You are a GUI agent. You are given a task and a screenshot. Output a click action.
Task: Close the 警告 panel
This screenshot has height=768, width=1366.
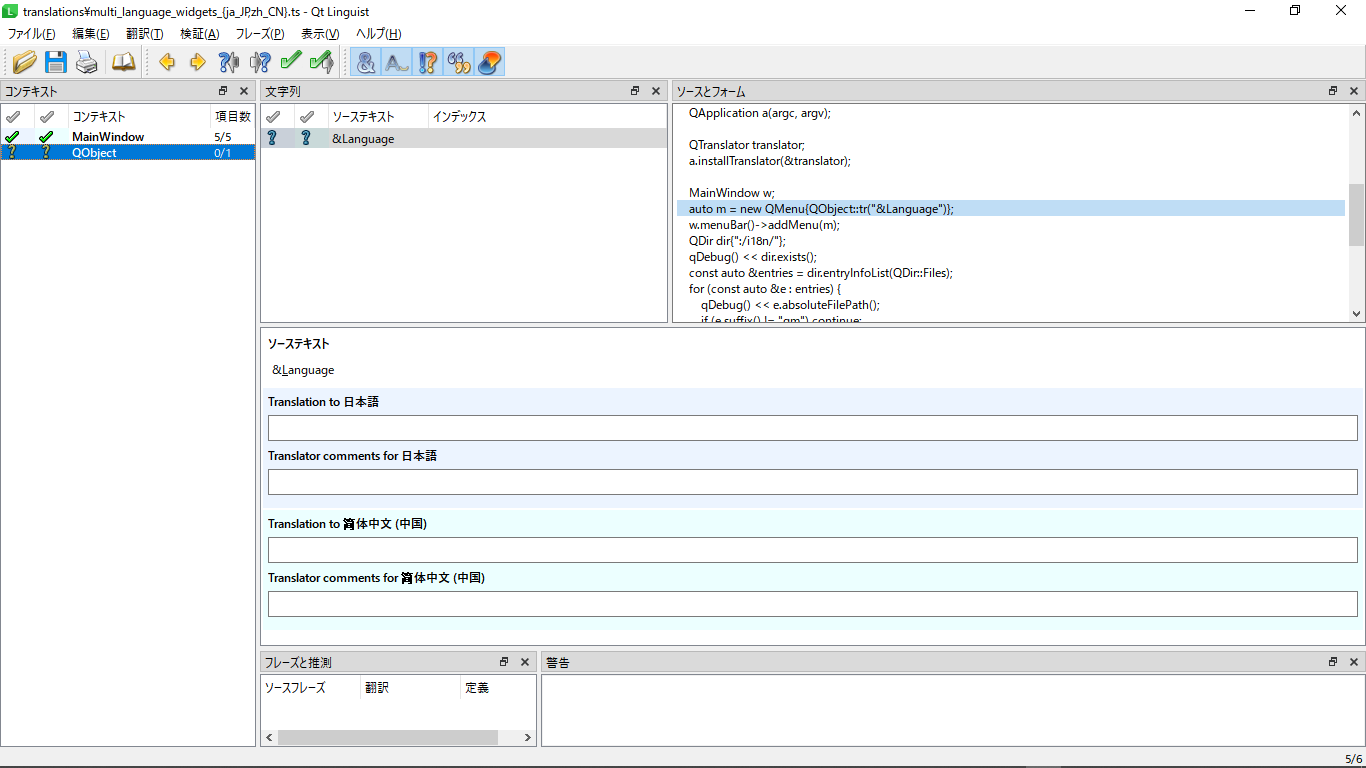point(1354,662)
